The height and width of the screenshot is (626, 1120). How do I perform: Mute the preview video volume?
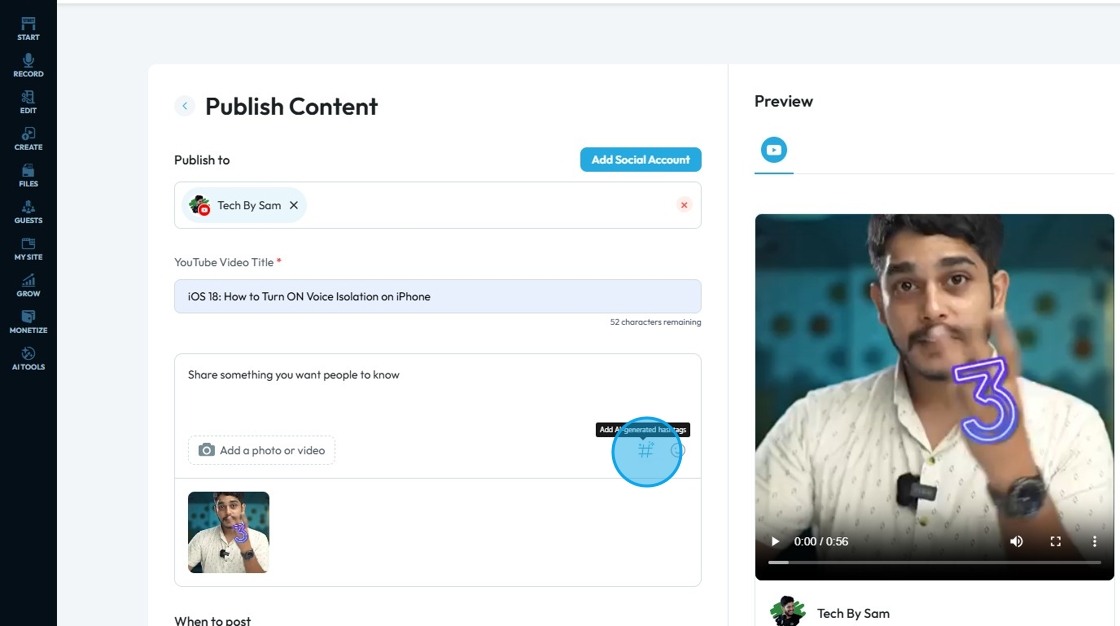coord(1016,542)
